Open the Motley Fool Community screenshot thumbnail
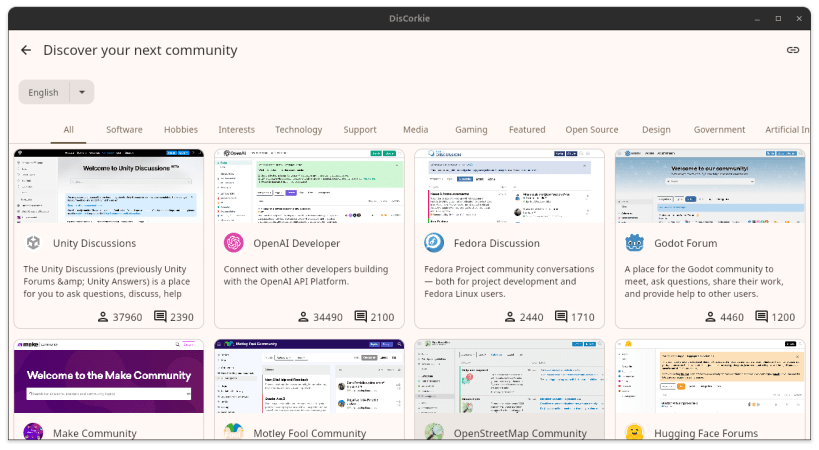 (x=309, y=376)
